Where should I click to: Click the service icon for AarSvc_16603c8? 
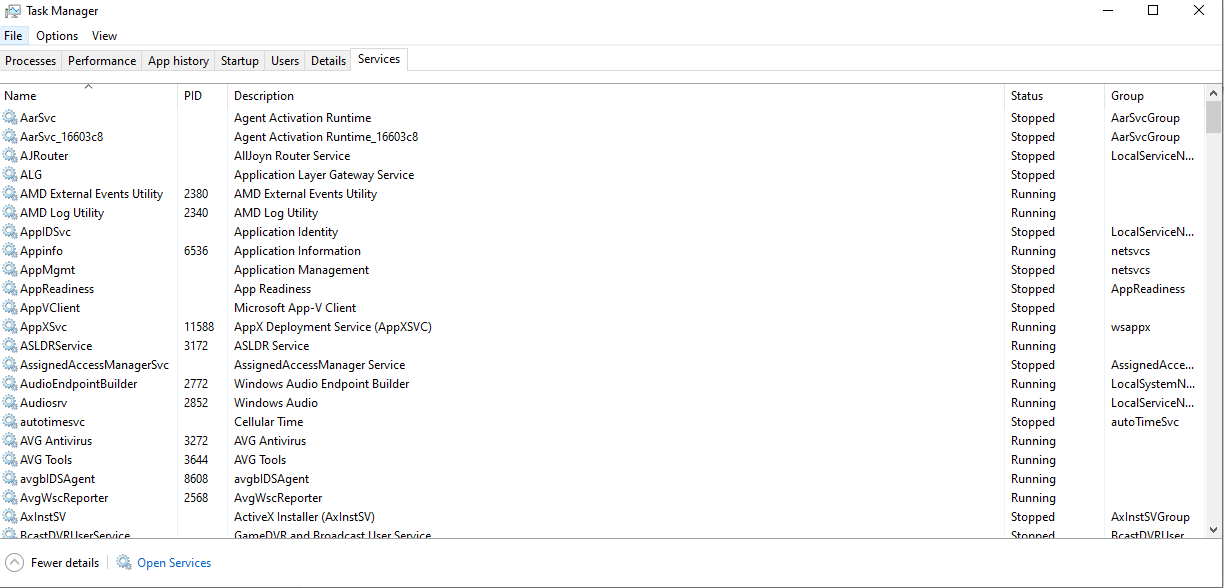tap(10, 137)
